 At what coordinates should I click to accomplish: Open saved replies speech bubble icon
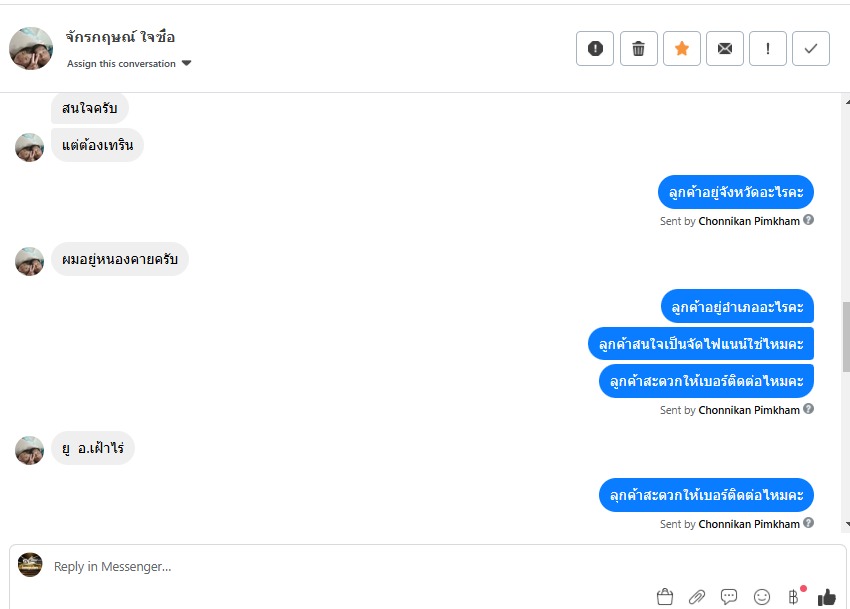pyautogui.click(x=729, y=597)
